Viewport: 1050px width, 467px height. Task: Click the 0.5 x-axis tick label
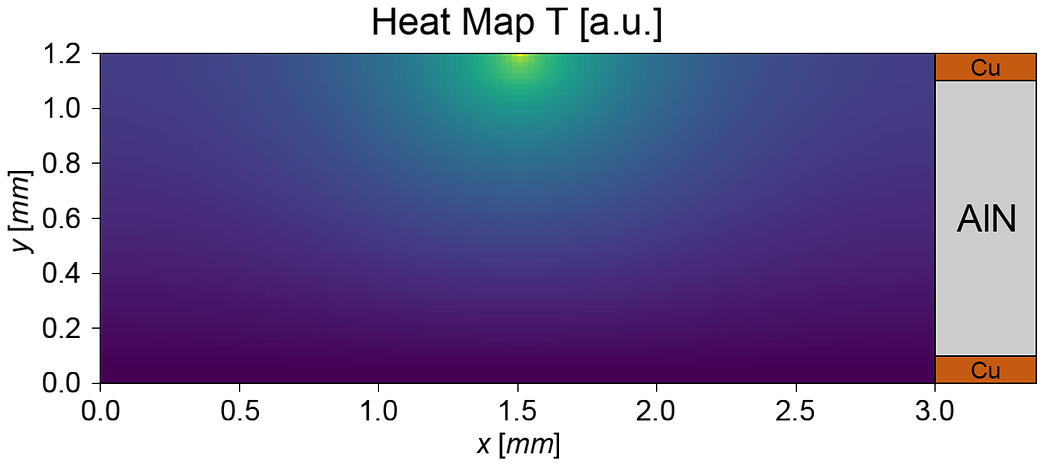[239, 410]
